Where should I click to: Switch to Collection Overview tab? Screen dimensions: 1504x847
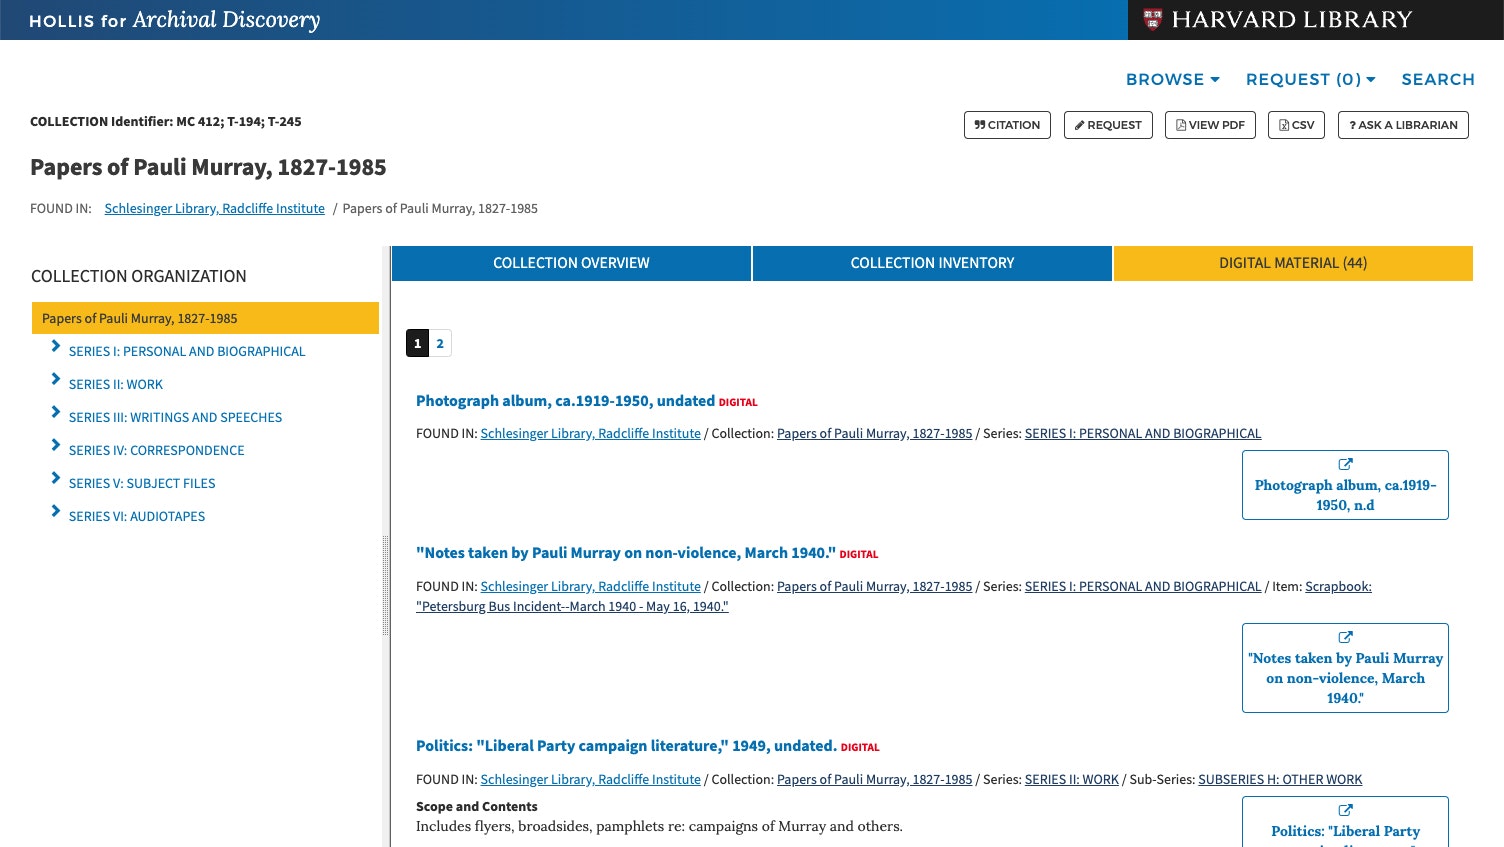tap(571, 263)
